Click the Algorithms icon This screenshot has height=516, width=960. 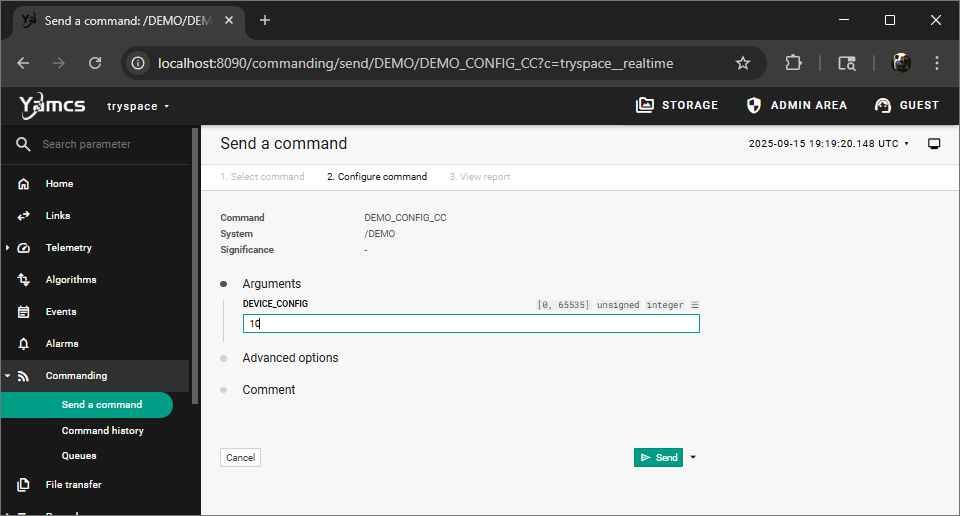pyautogui.click(x=23, y=280)
